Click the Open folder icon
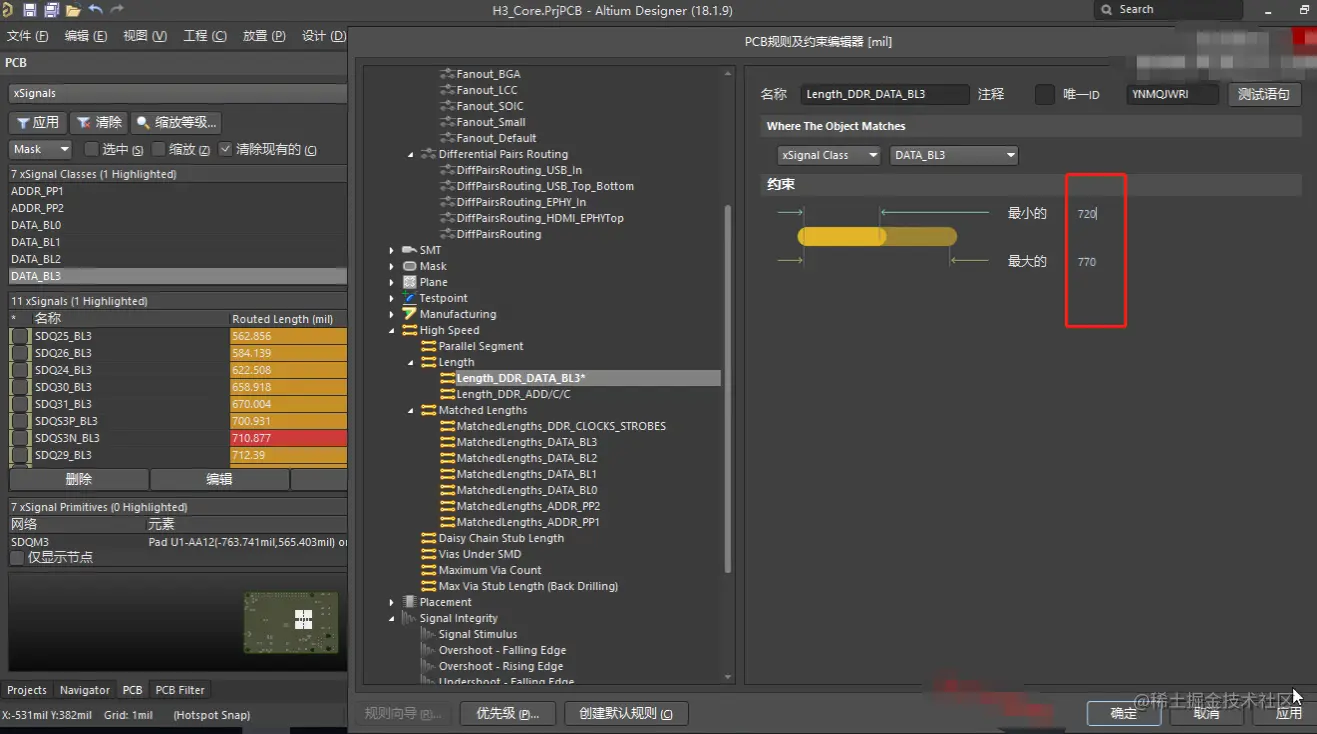 (x=73, y=10)
